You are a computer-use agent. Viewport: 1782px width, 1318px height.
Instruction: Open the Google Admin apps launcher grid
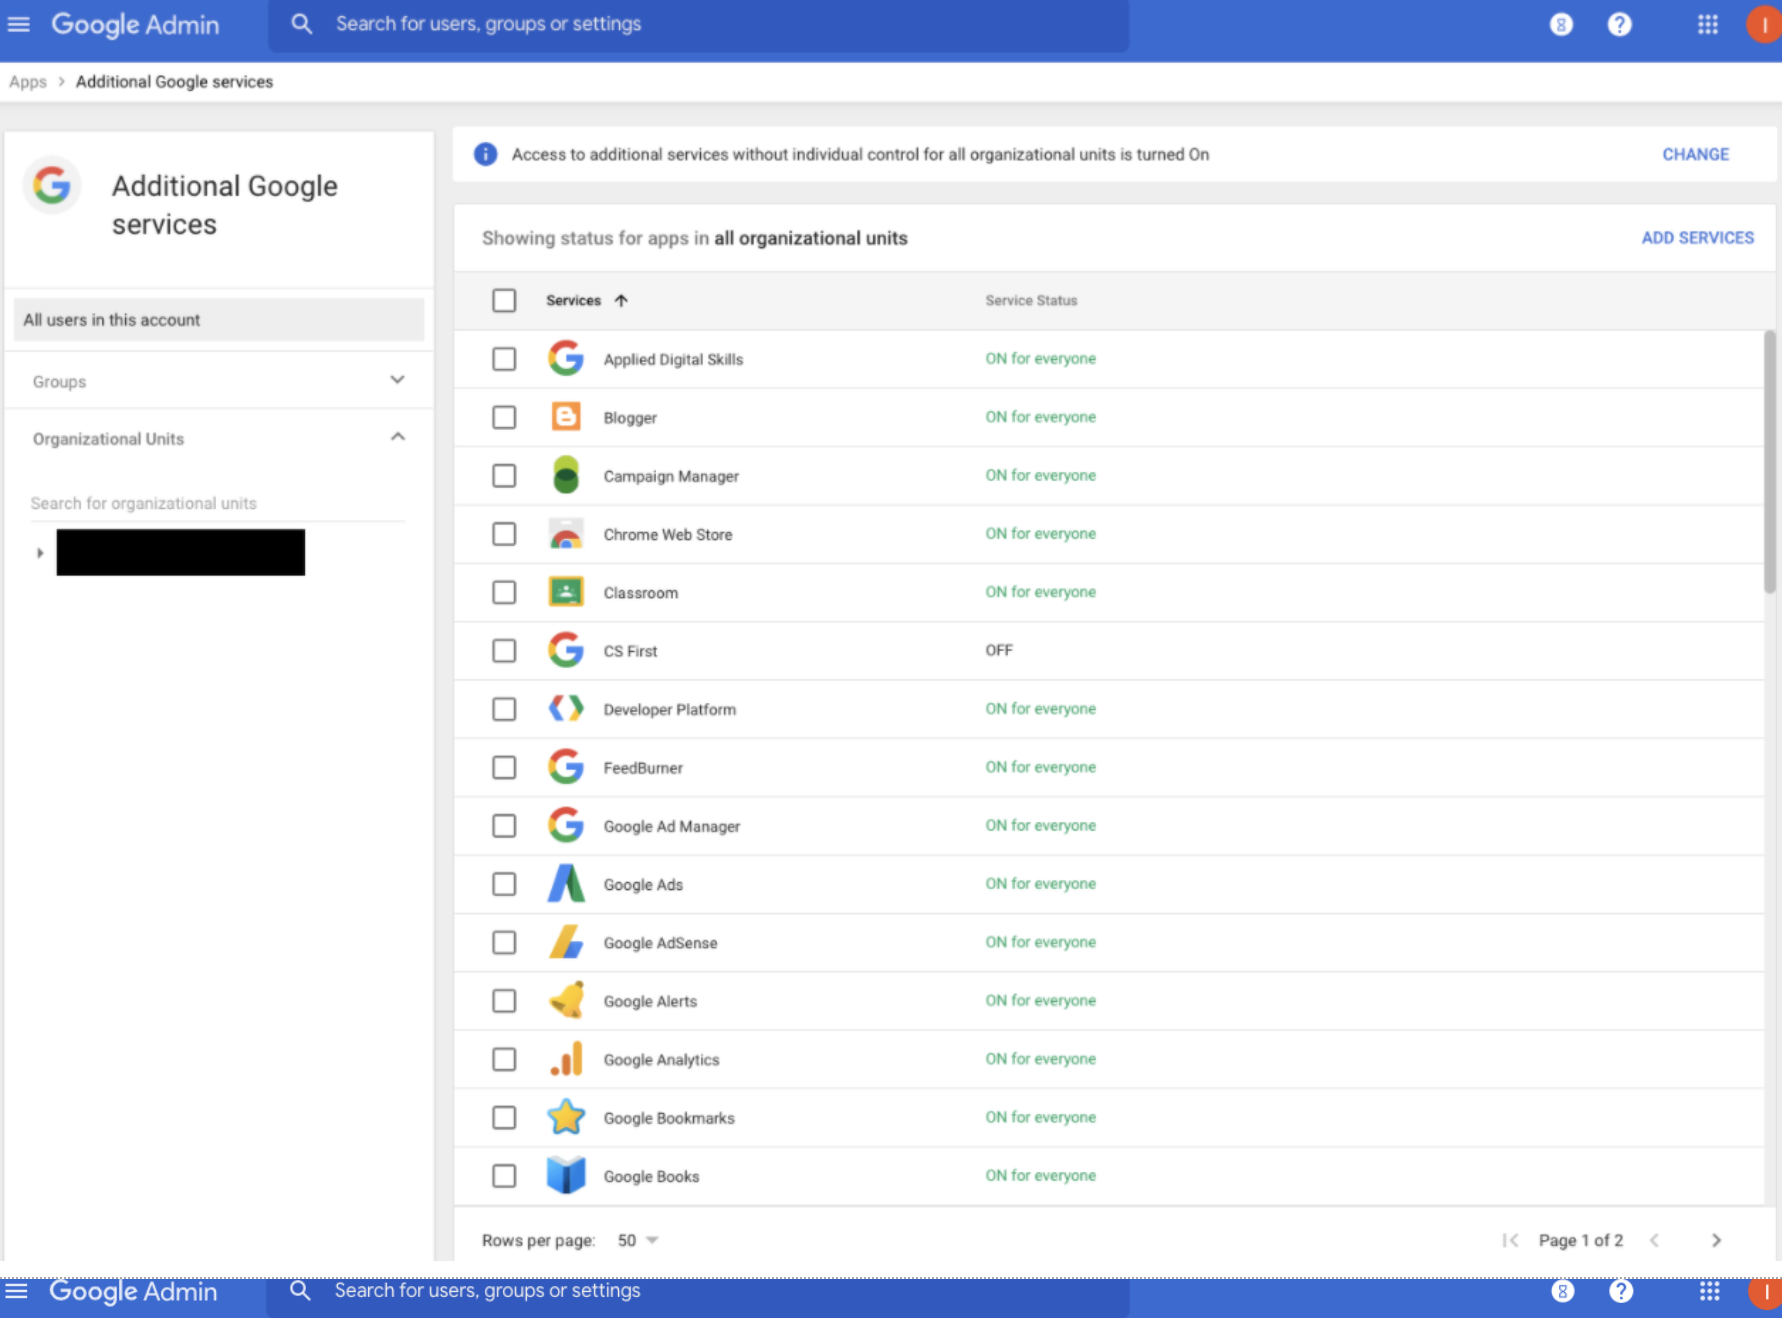point(1707,24)
